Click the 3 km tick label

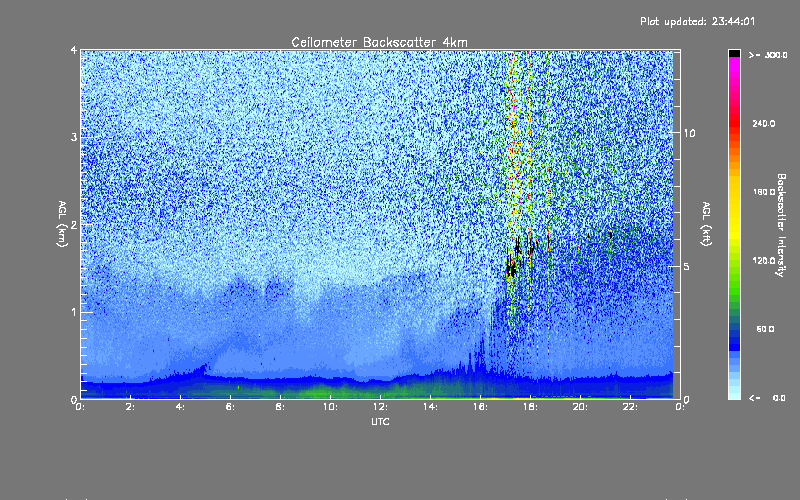pyautogui.click(x=74, y=137)
